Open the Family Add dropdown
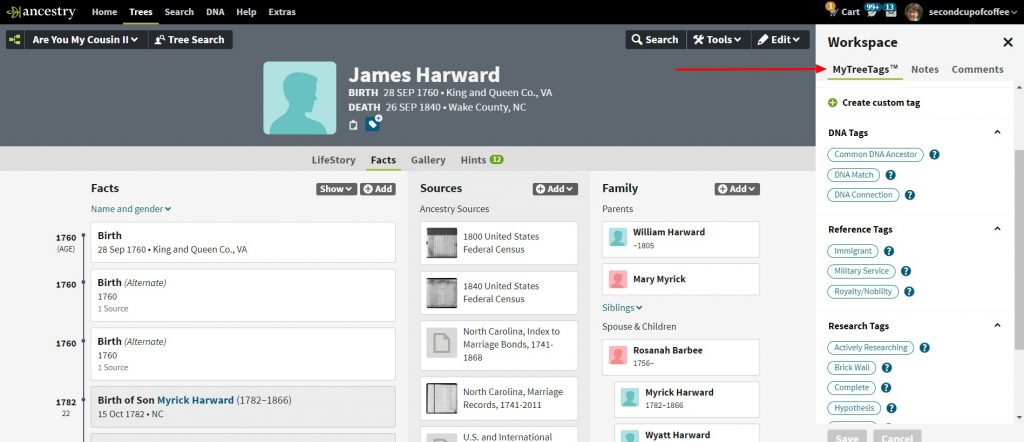The width and height of the screenshot is (1024, 442). tap(737, 189)
